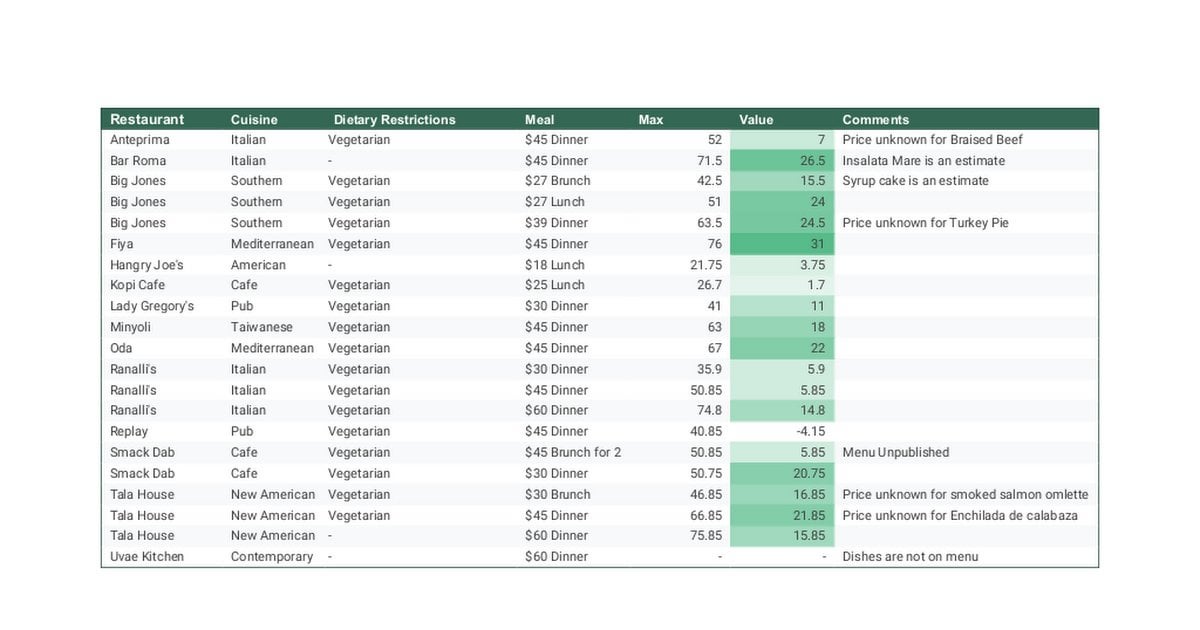The width and height of the screenshot is (1200, 630).
Task: Select the Comments column header
Action: [876, 119]
